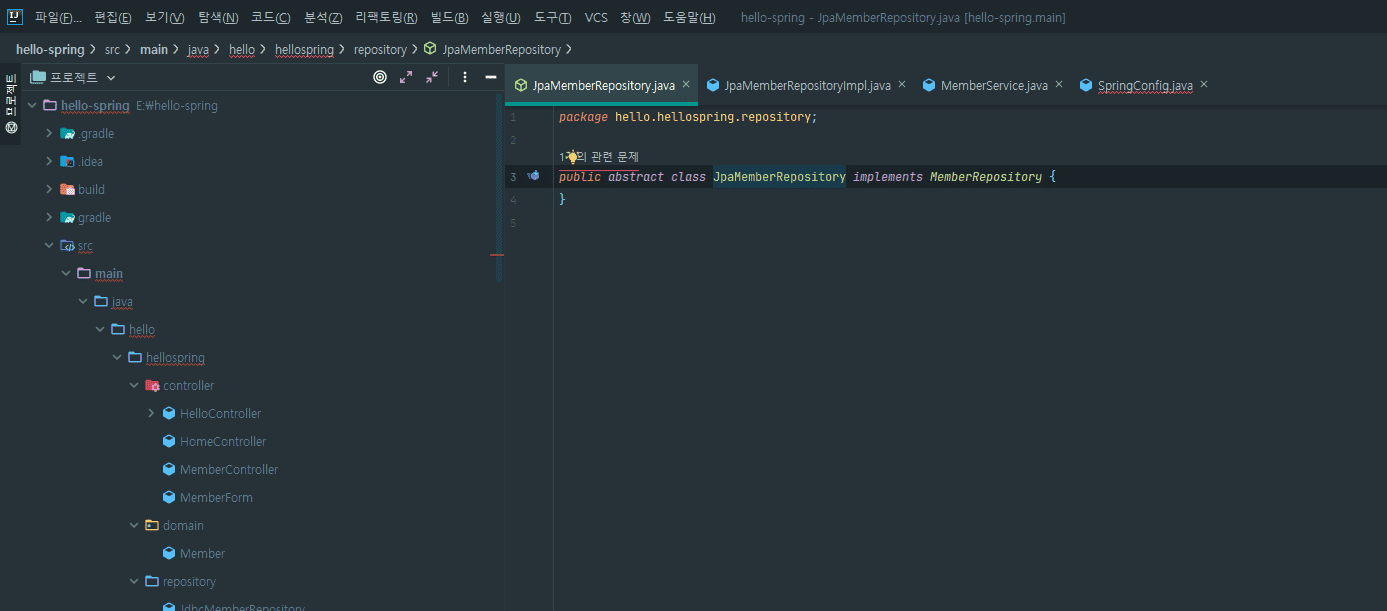Expand the .gradle folder
The image size is (1387, 611).
click(x=49, y=133)
